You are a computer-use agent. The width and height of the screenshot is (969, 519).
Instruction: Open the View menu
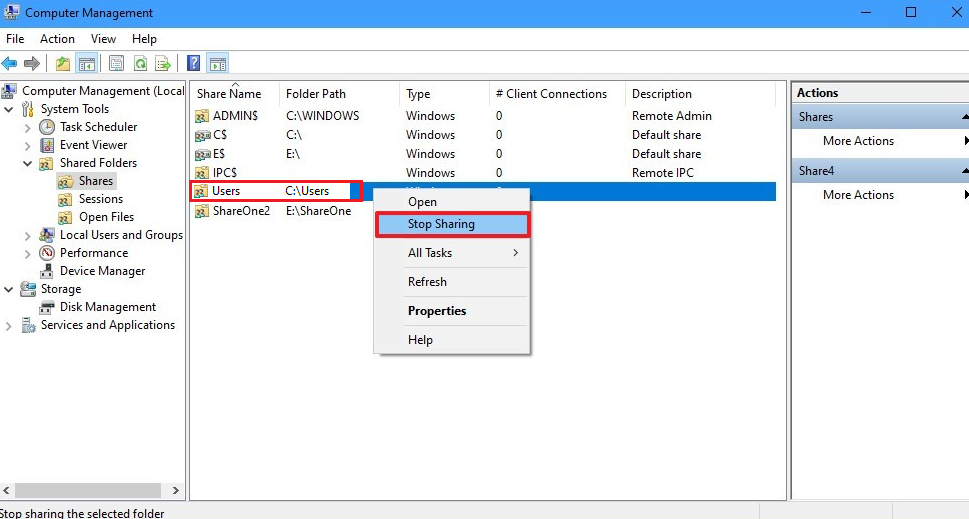click(103, 39)
